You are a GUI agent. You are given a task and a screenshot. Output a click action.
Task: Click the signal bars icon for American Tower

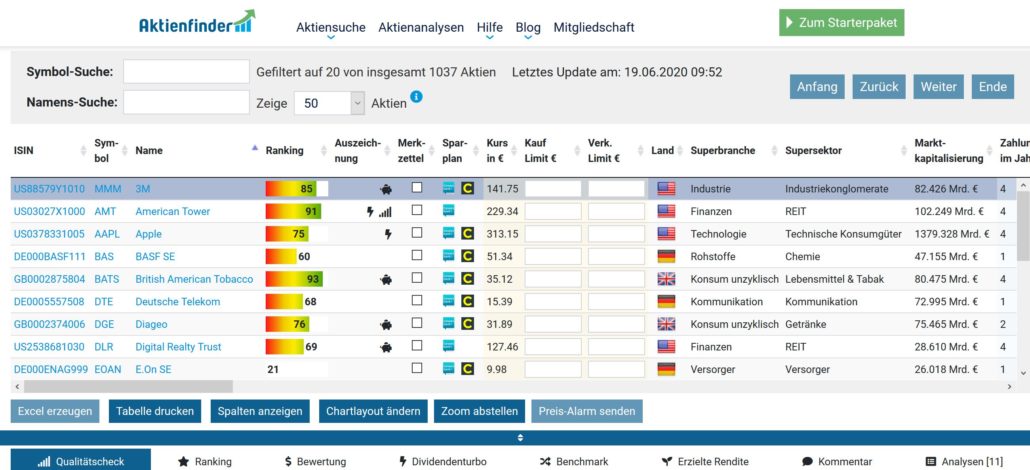coord(386,212)
